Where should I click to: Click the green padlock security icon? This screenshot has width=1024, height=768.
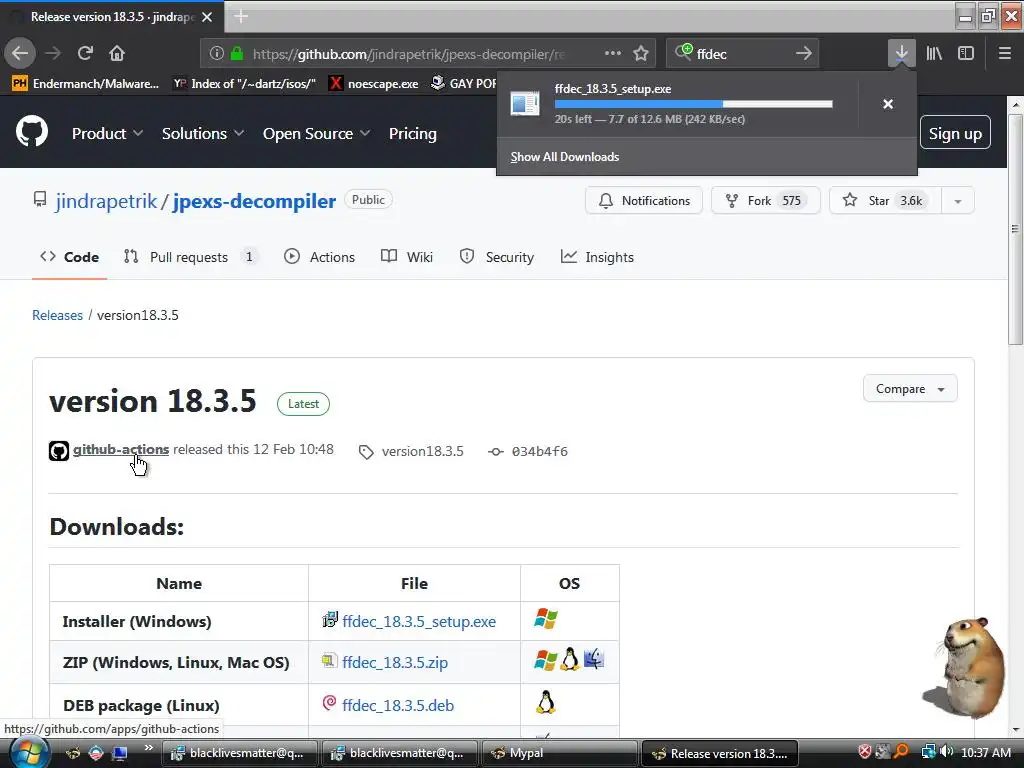pyautogui.click(x=237, y=54)
